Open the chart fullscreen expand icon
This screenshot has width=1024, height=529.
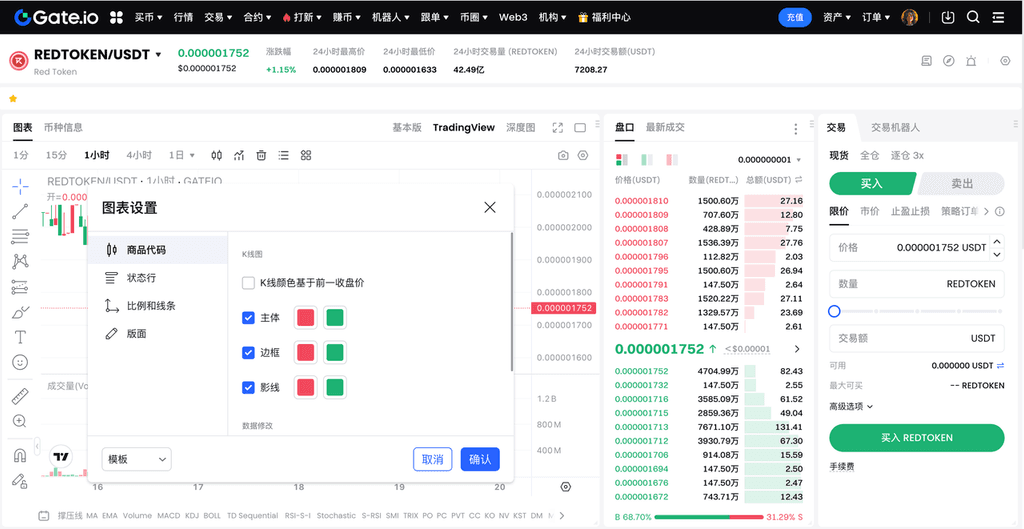coord(558,128)
